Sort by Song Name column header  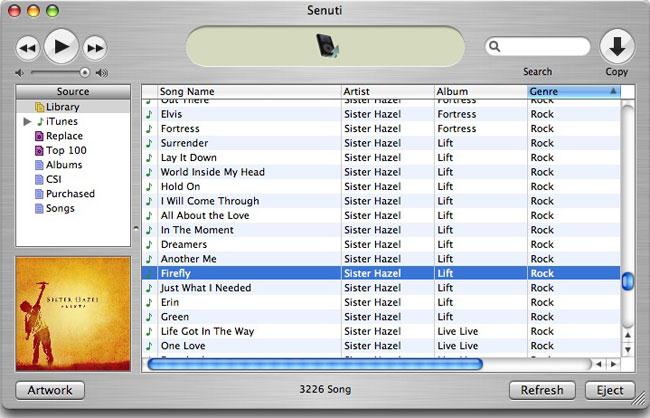(x=249, y=91)
